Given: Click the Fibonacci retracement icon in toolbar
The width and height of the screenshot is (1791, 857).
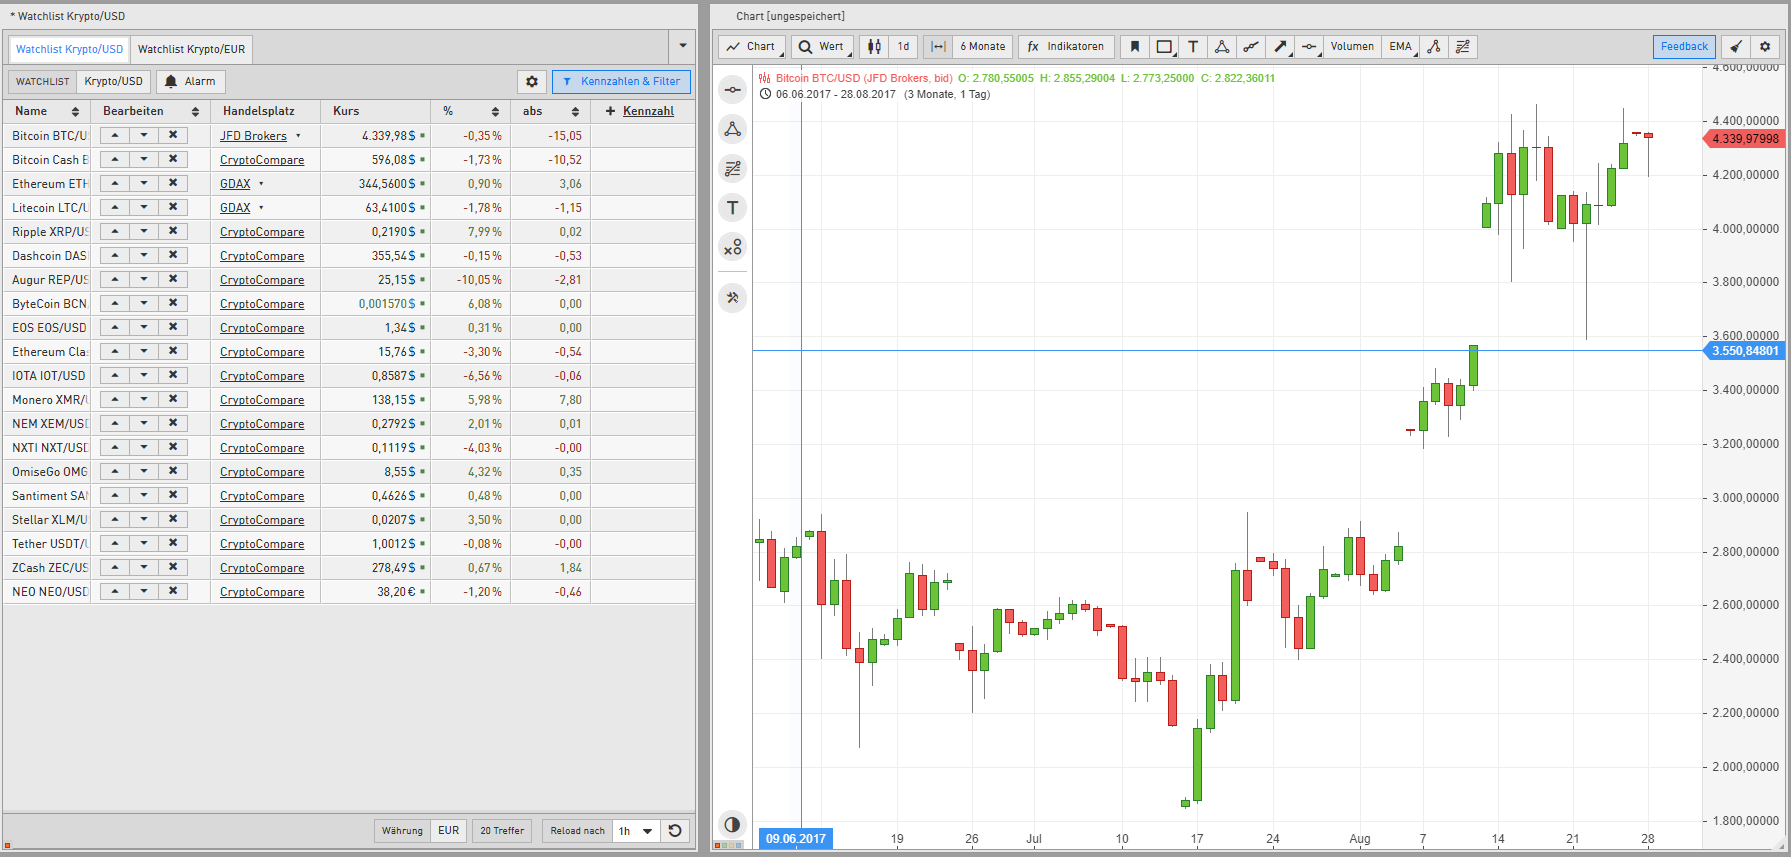Looking at the screenshot, I should pos(1463,47).
